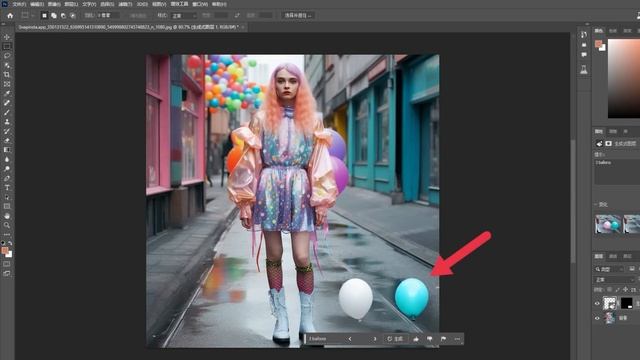Enable Subtract from Selection mode

tap(63, 16)
